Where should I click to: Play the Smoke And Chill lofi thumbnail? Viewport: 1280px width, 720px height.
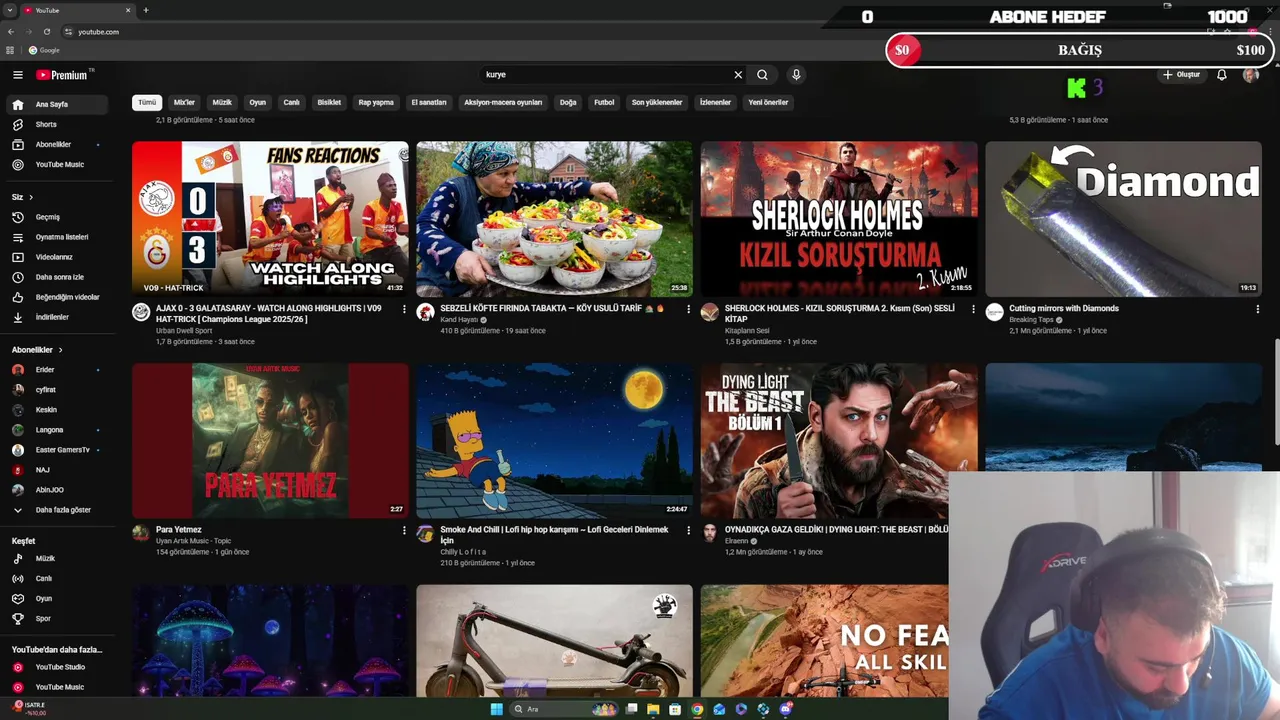pyautogui.click(x=554, y=441)
